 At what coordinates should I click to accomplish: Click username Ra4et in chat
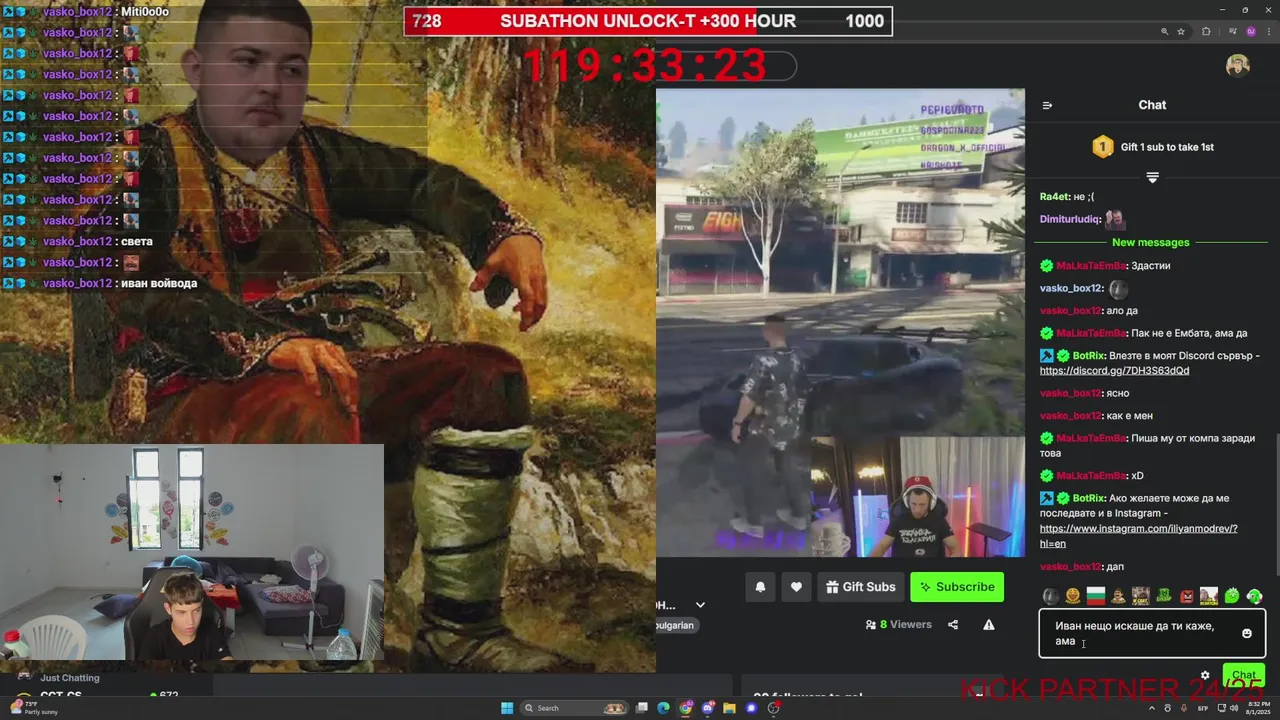pos(1054,197)
